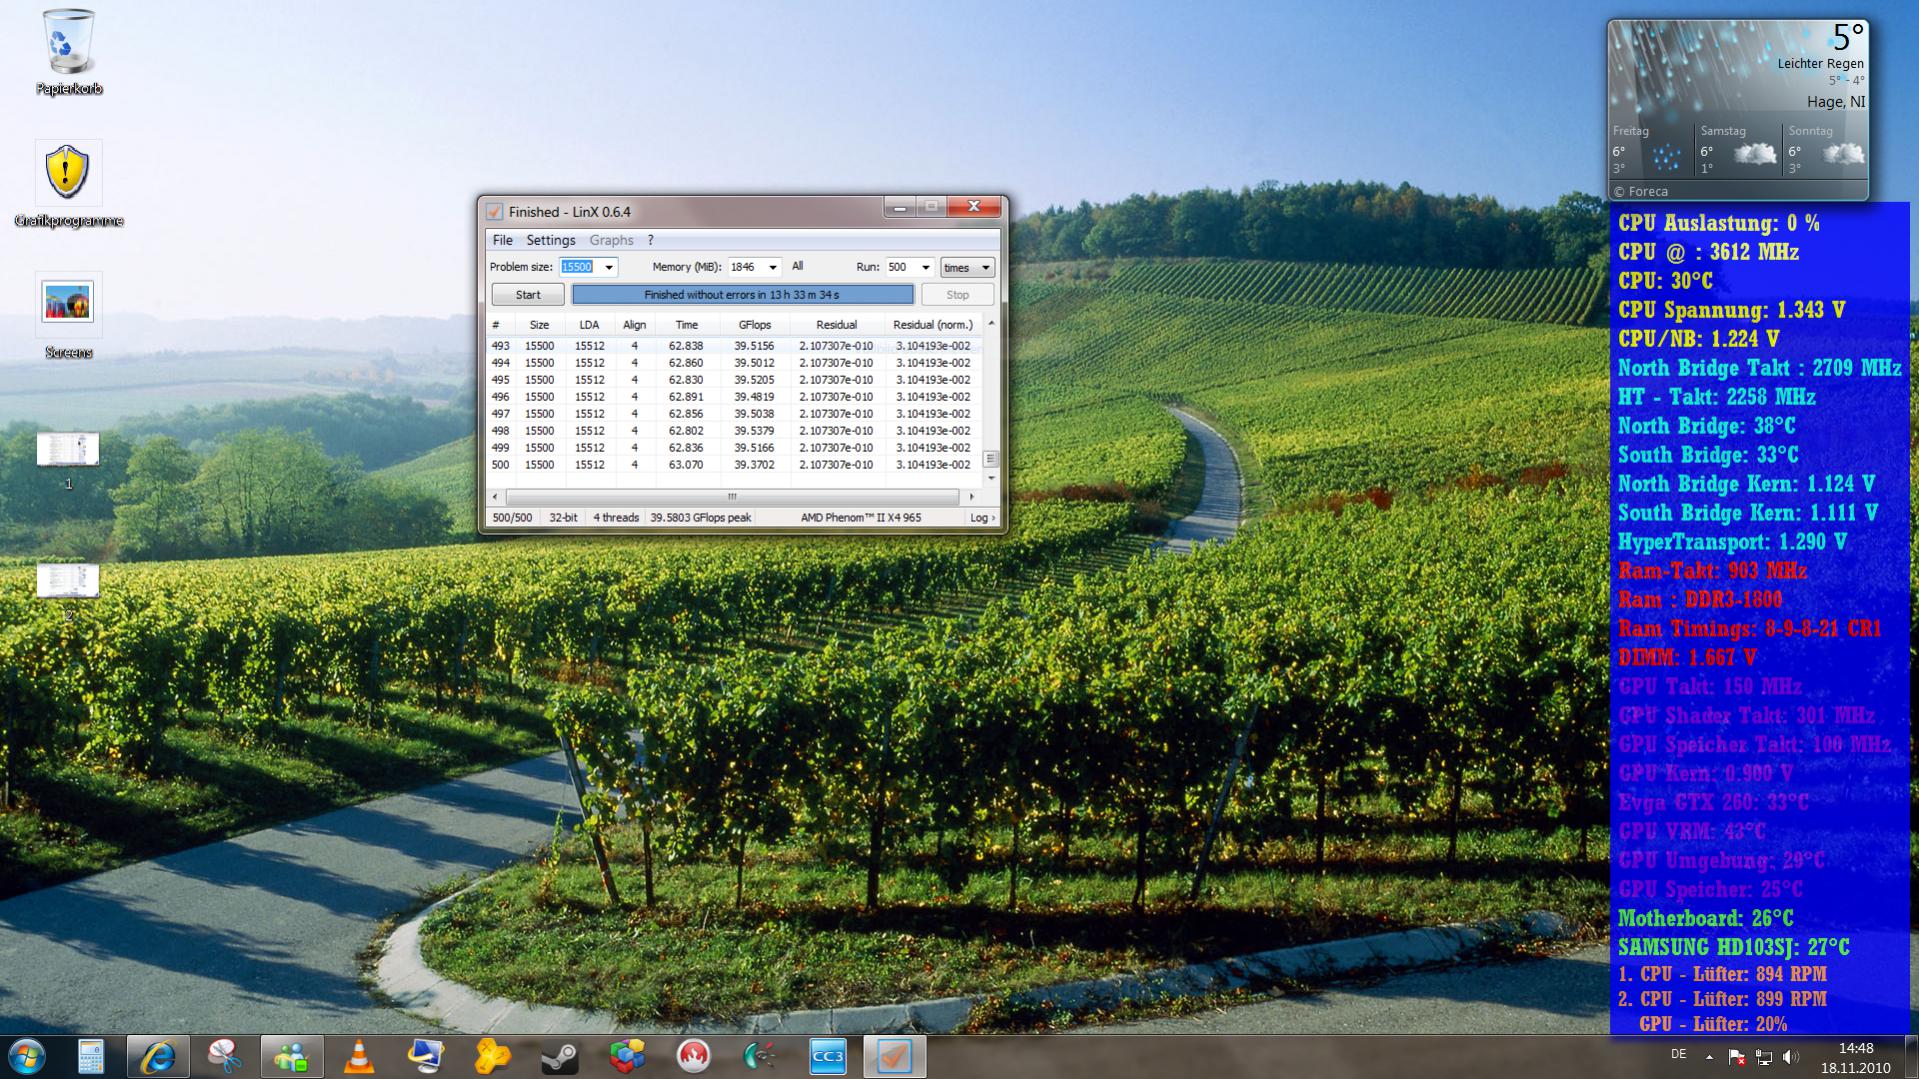Viewport: 1919px width, 1079px height.
Task: Click the AMD Phenom II X4 965 status text
Action: coord(860,517)
